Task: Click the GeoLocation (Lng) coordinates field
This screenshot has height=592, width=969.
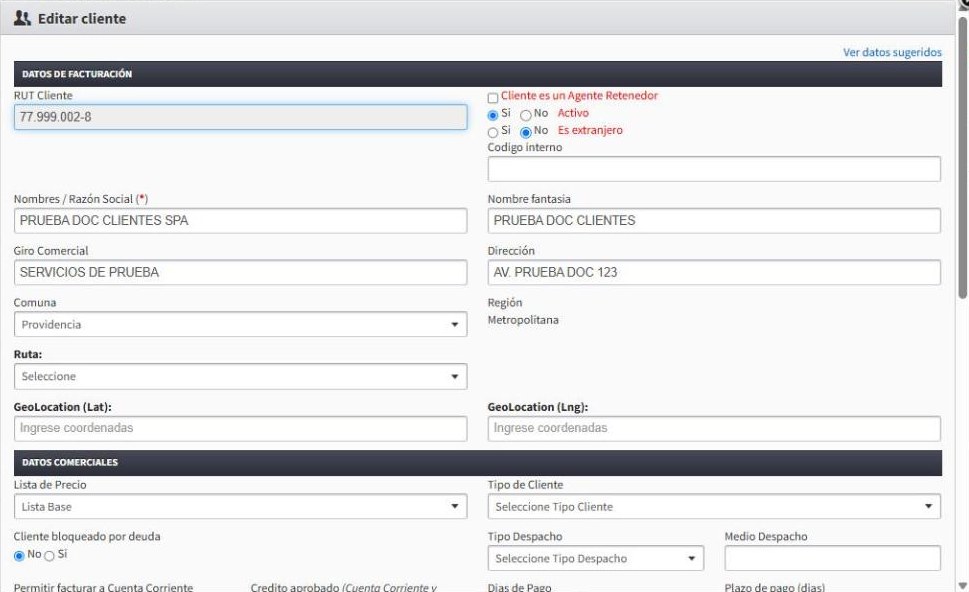Action: (714, 428)
